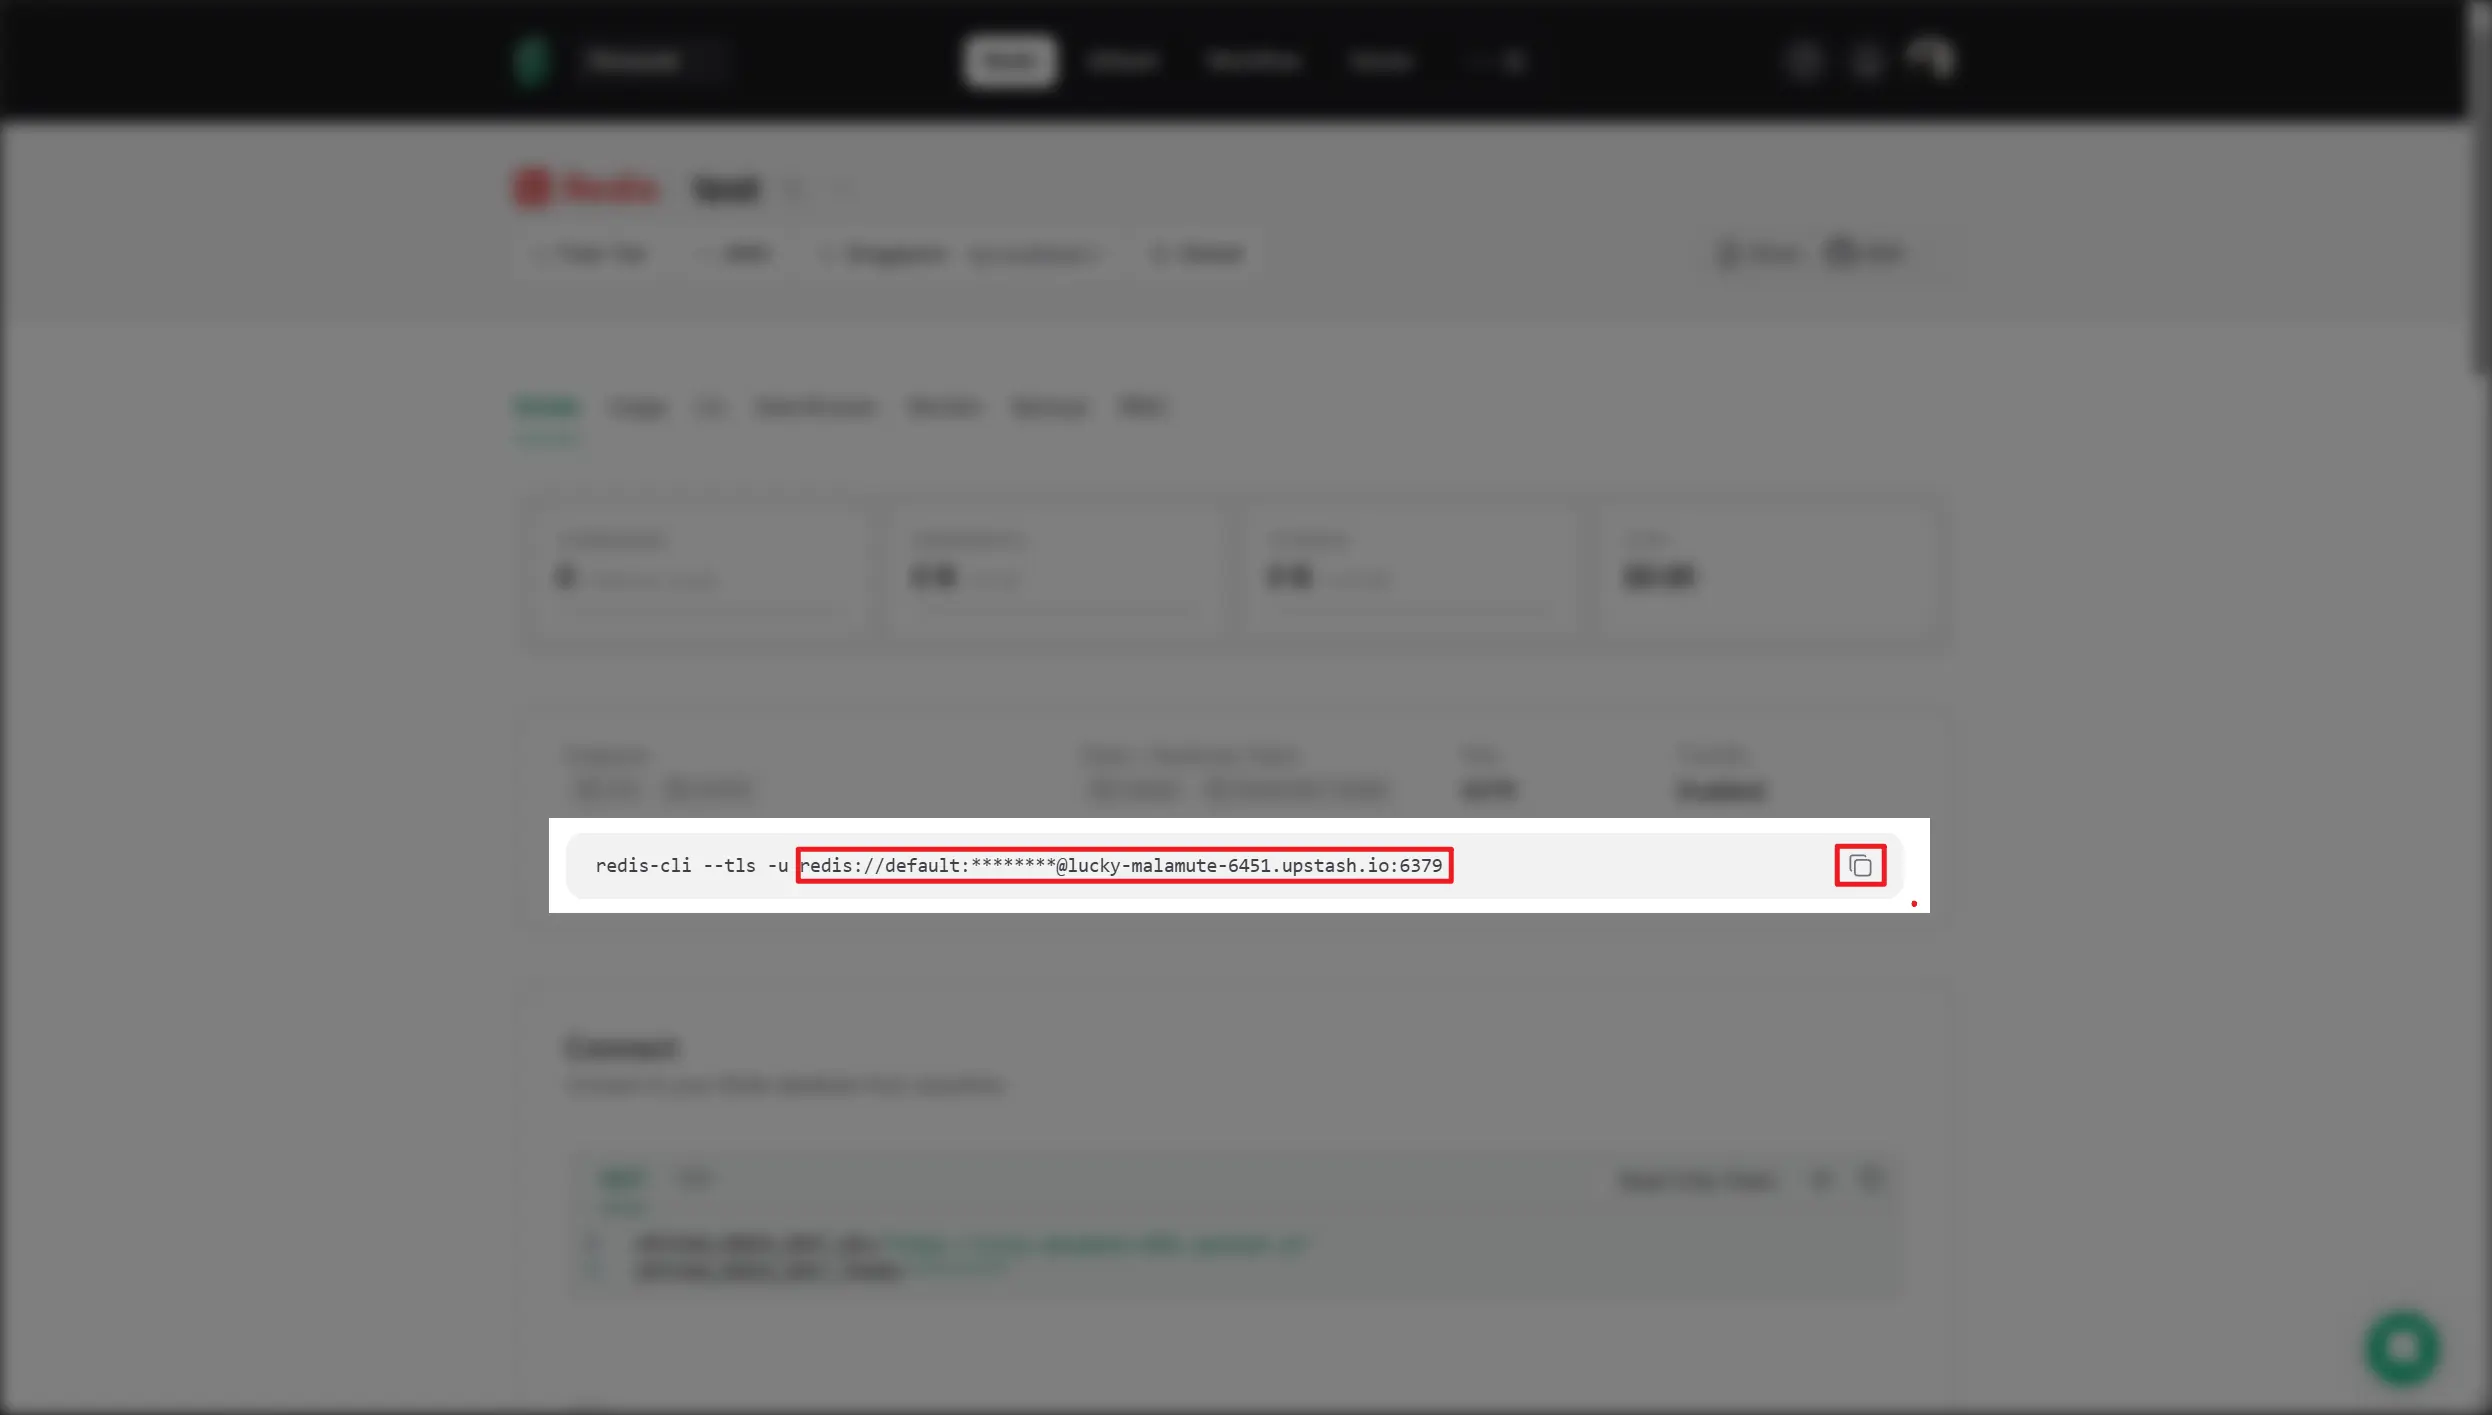Reveal hidden token with eye icon

pyautogui.click(x=1821, y=1180)
